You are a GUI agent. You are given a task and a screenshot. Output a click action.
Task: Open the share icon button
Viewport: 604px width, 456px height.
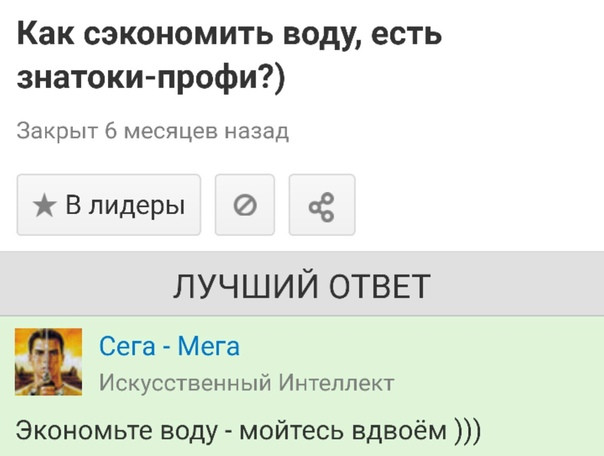tap(322, 205)
